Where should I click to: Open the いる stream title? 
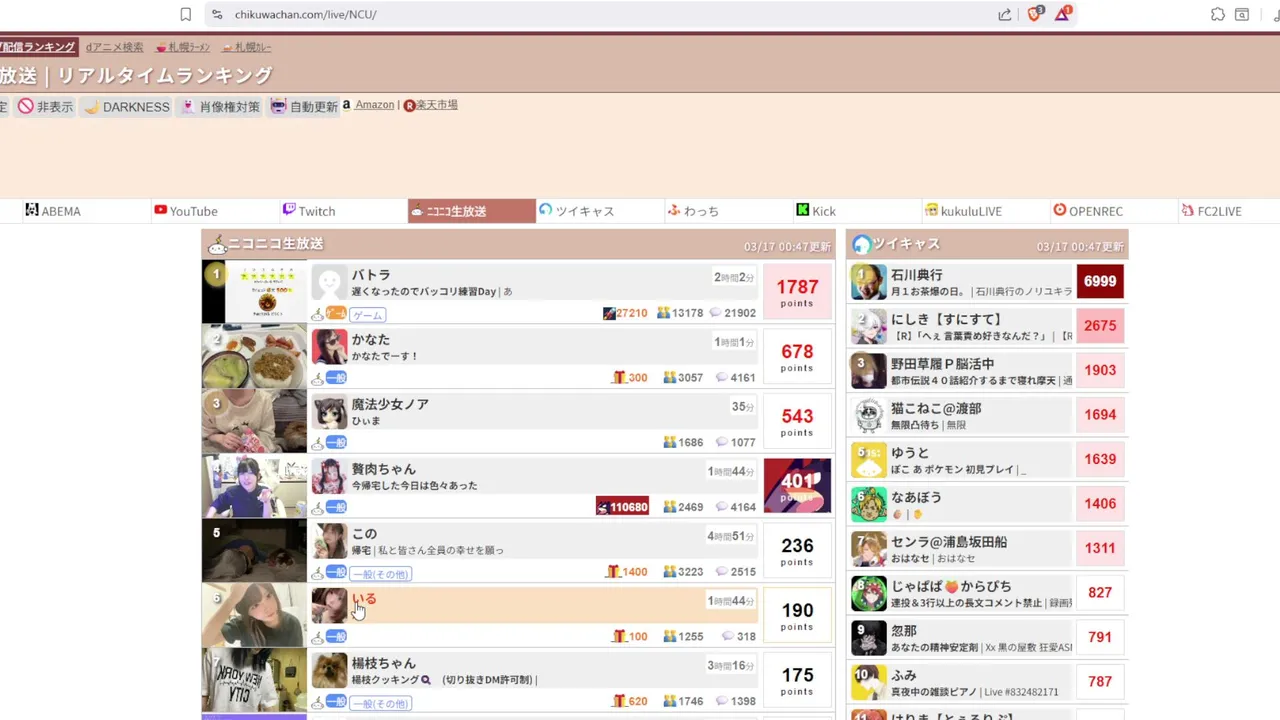pos(364,599)
